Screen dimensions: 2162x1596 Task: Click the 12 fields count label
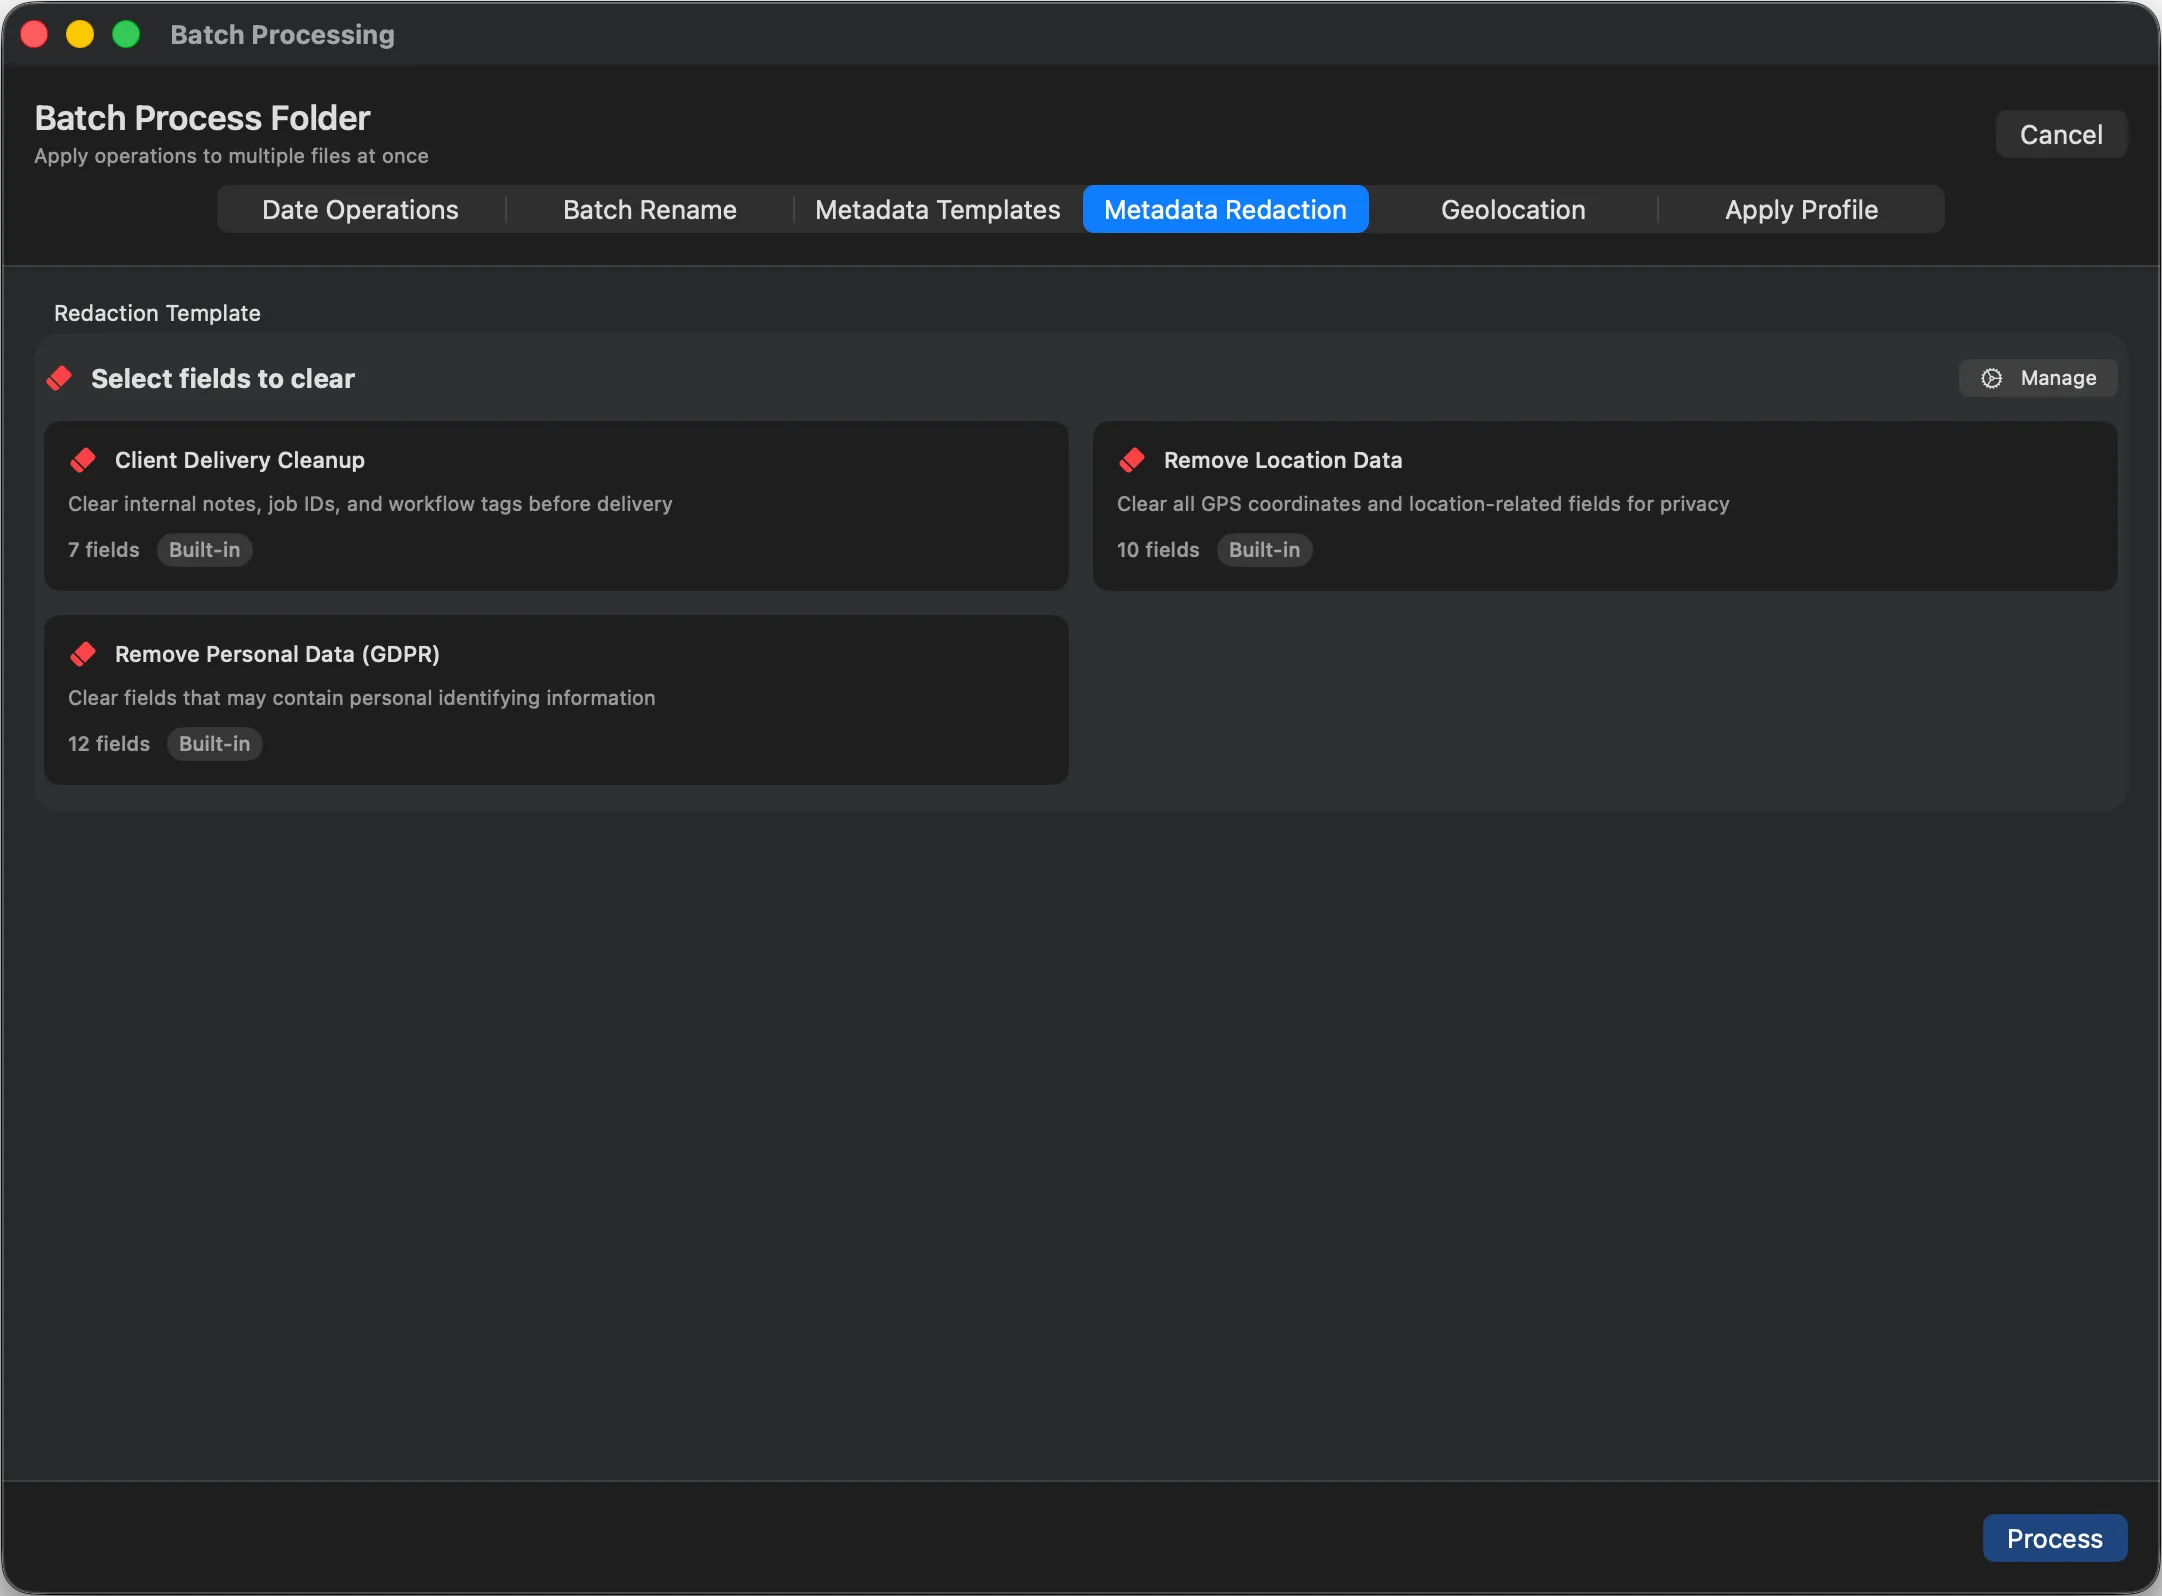click(x=109, y=744)
